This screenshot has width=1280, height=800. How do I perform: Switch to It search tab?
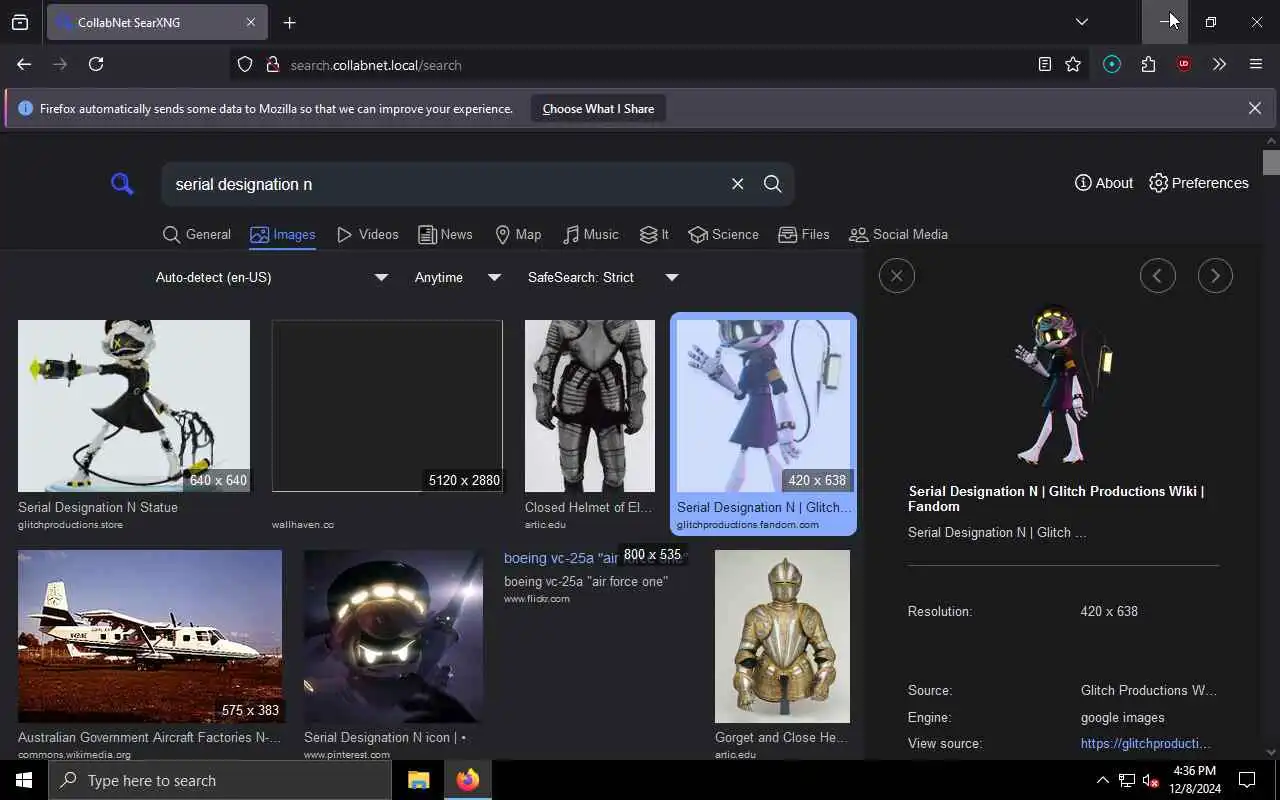(654, 234)
